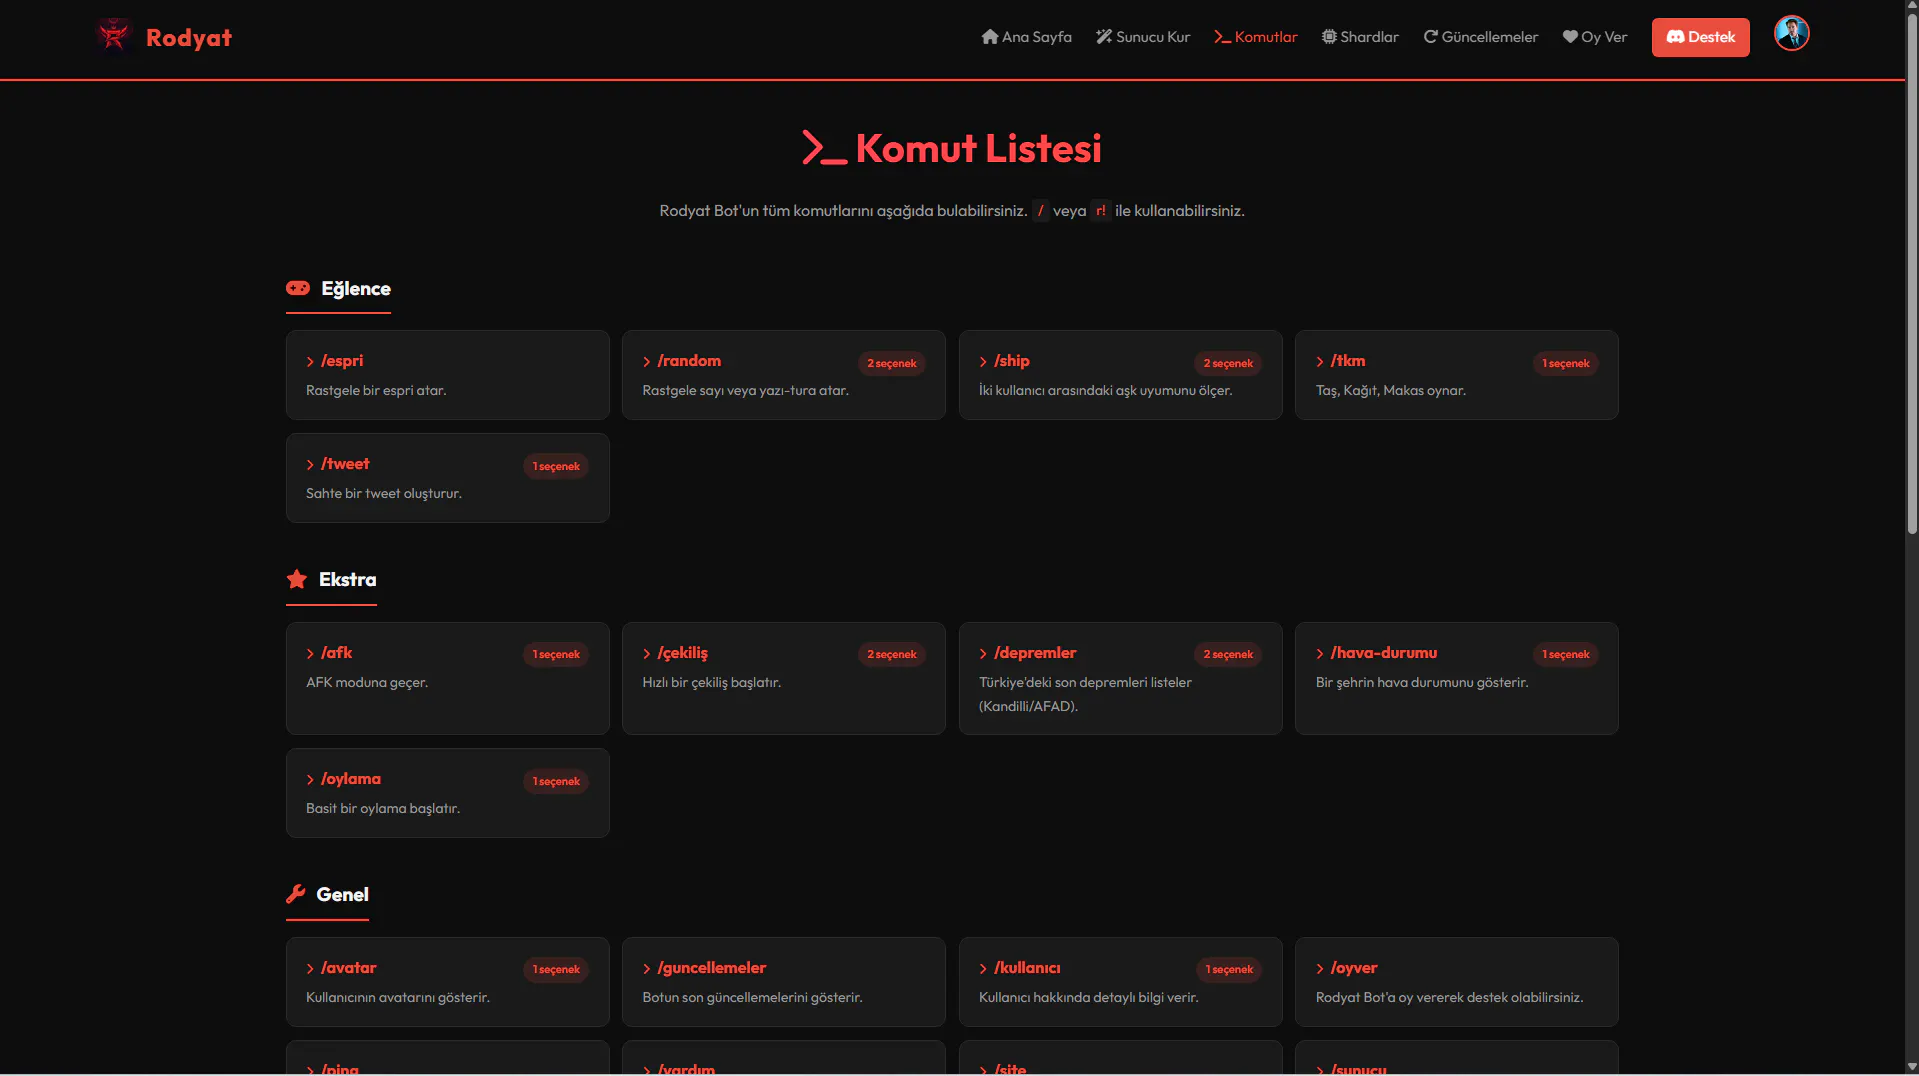Image resolution: width=1919 pixels, height=1076 pixels.
Task: Click the page vertical scrollbar thumb
Action: coord(1911,275)
